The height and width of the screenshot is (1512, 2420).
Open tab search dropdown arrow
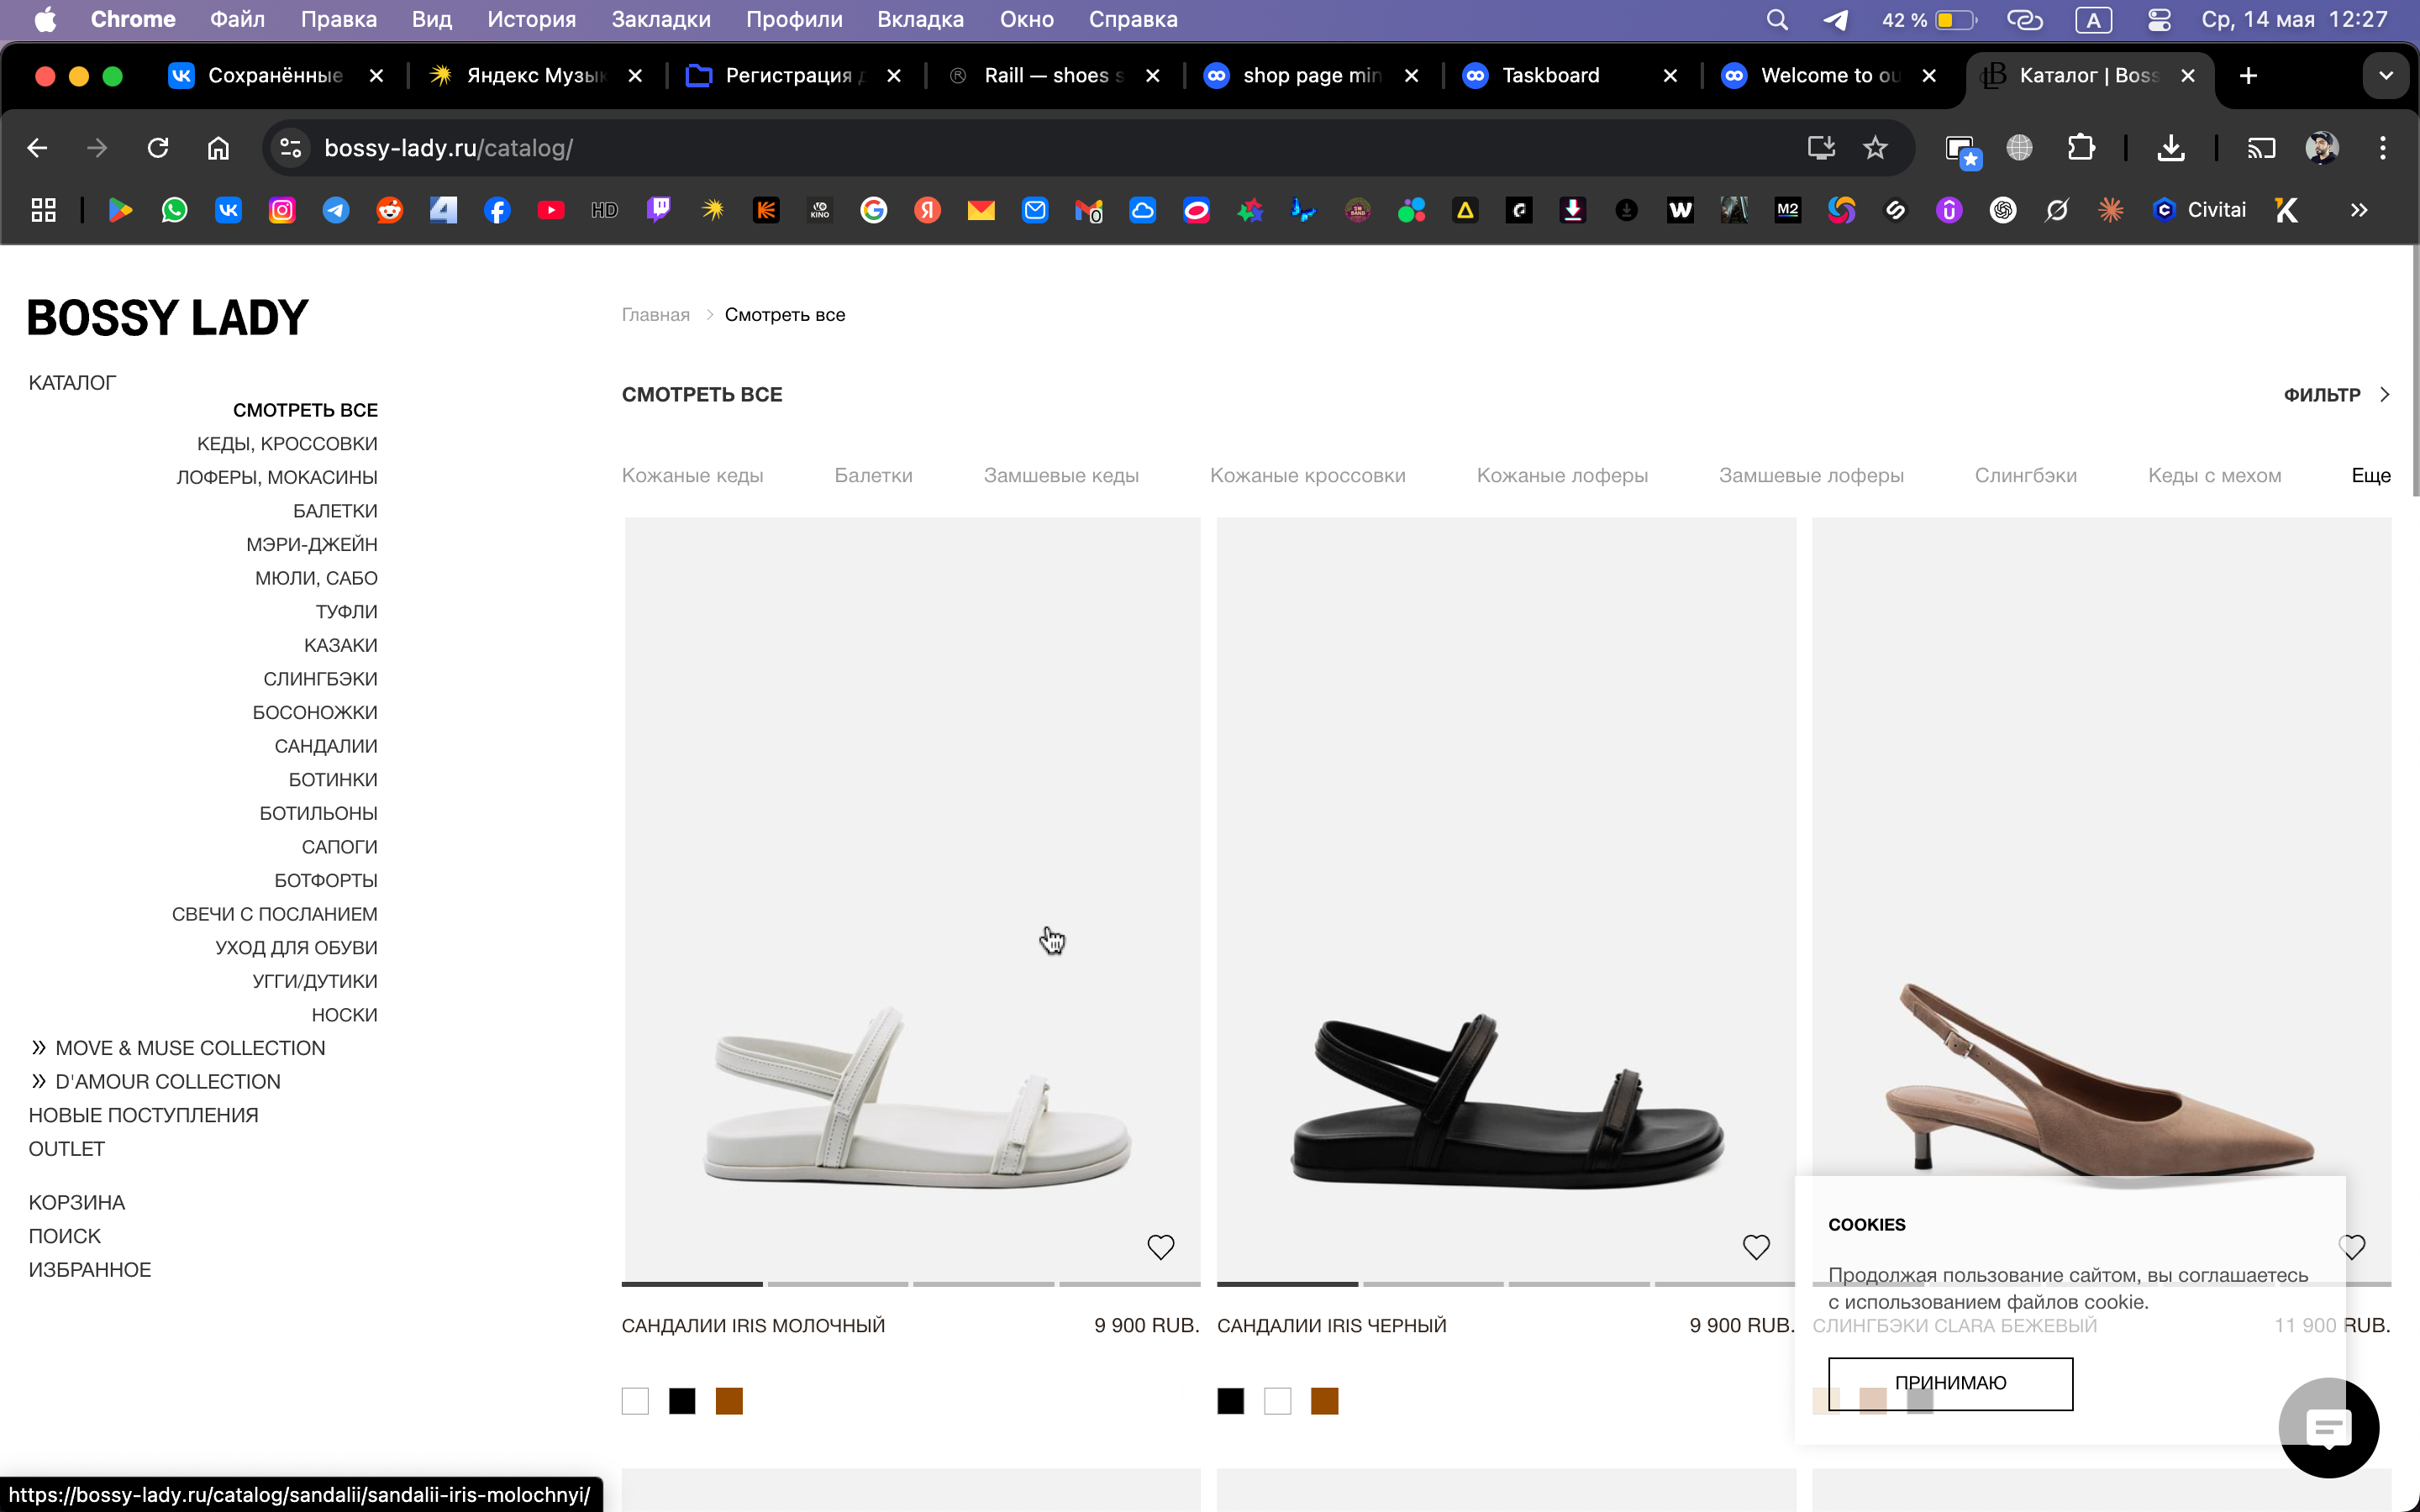pos(2386,76)
